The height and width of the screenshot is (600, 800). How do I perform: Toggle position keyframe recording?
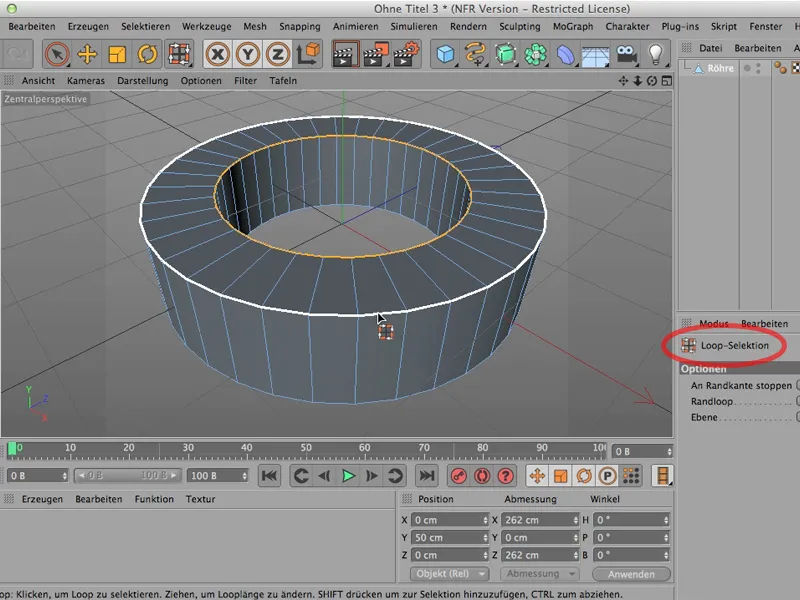(x=537, y=476)
